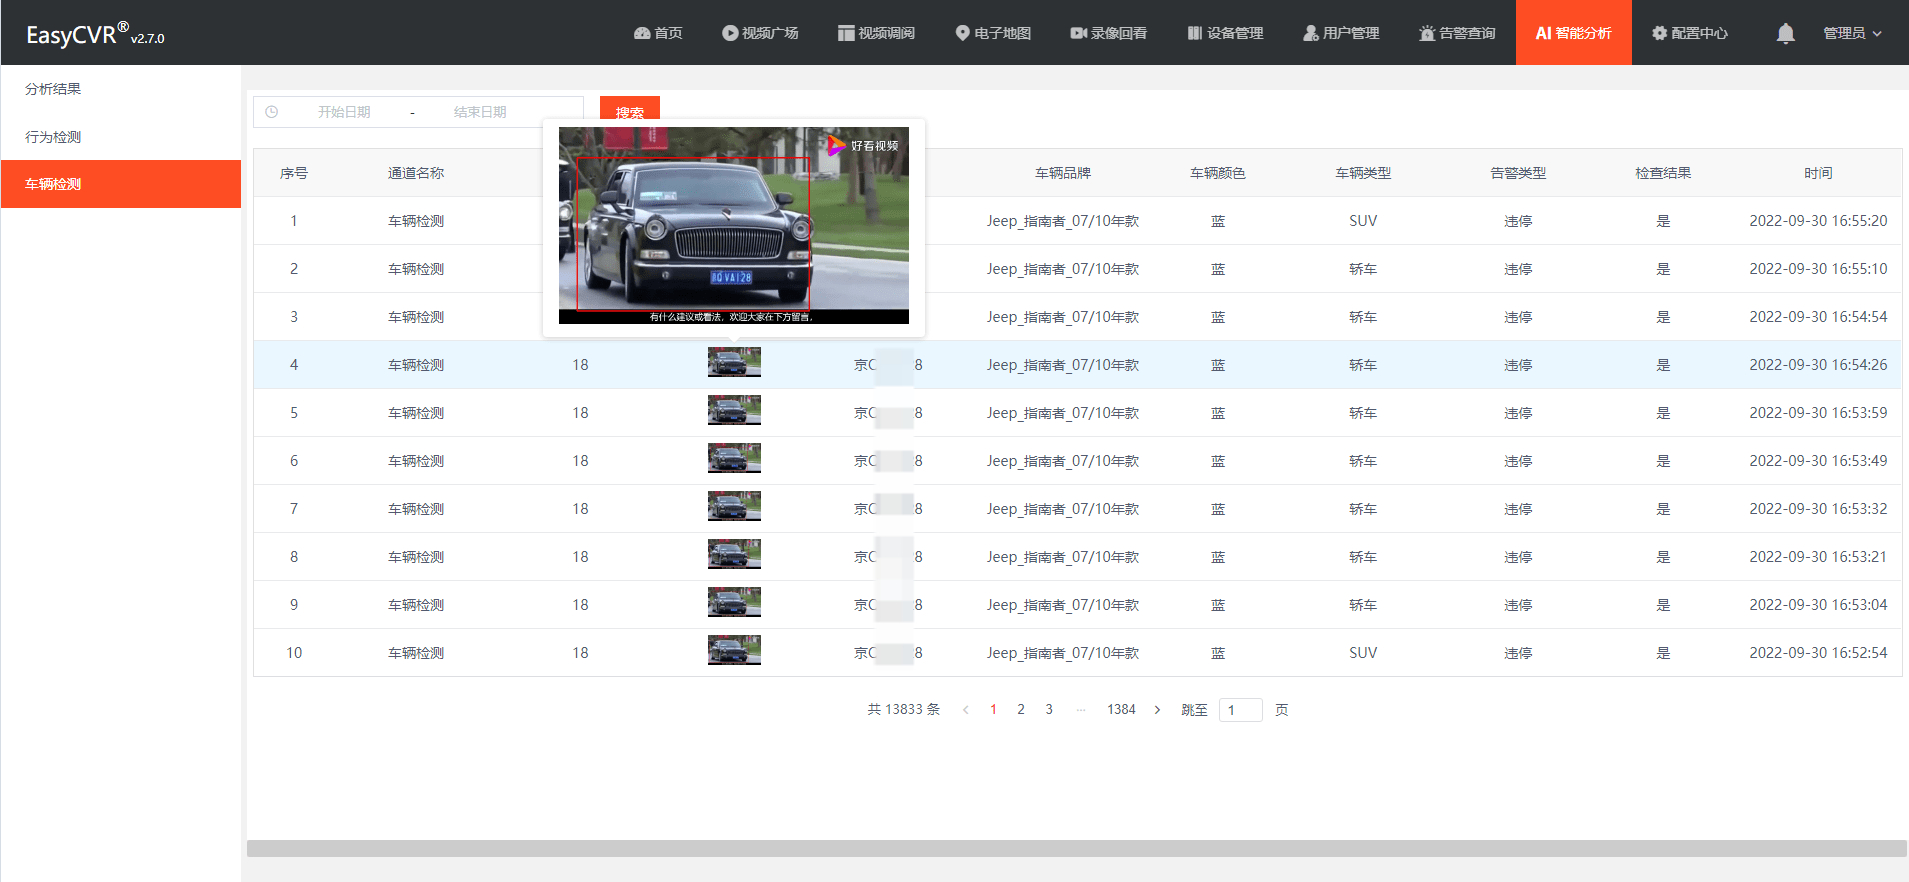Click the previous page arrow
The height and width of the screenshot is (882, 1909).
(x=965, y=709)
